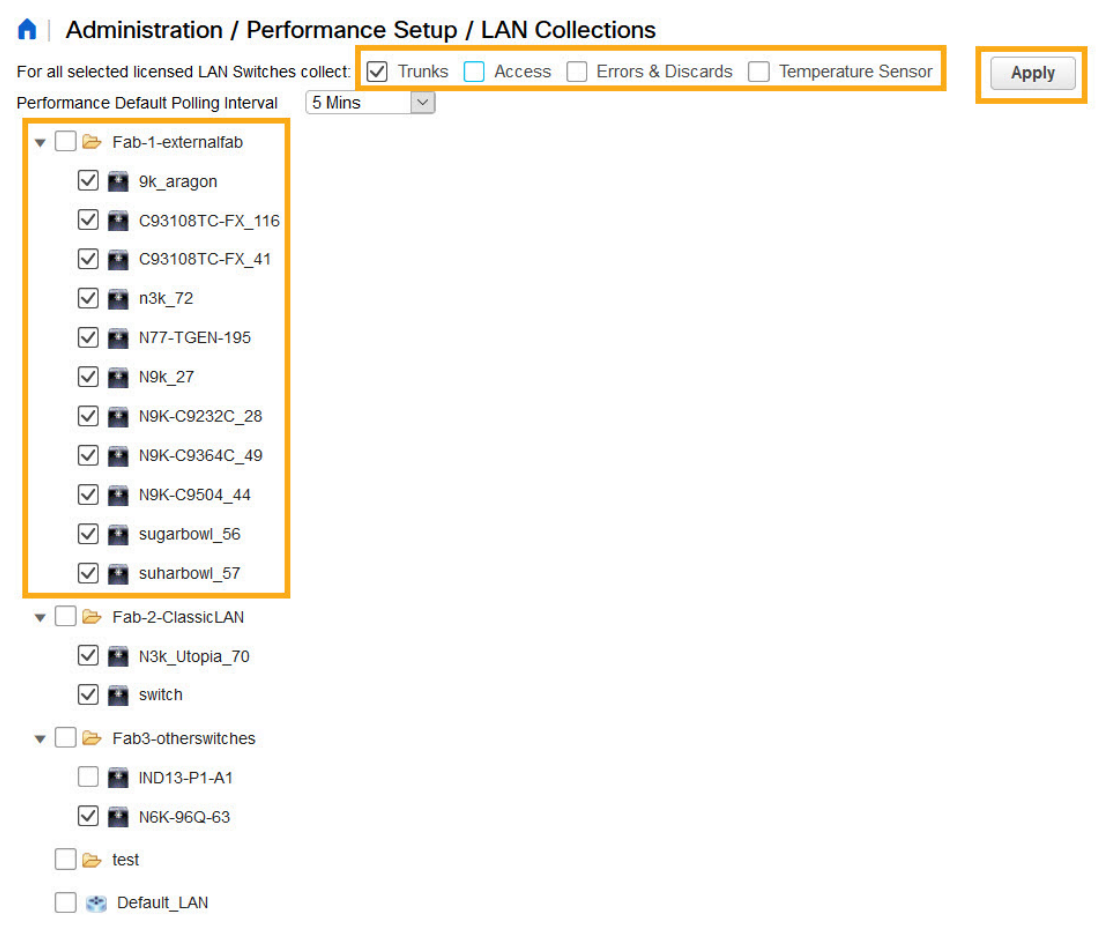The image size is (1102, 928).
Task: Uncheck the sugarbowl_56 checkbox
Action: click(x=88, y=533)
